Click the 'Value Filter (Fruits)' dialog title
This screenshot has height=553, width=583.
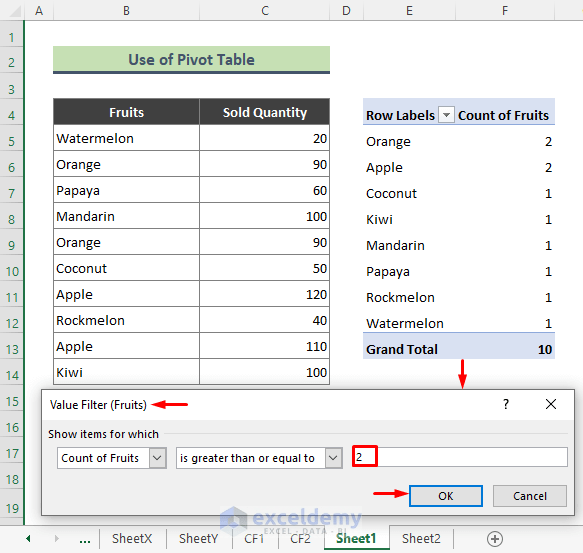pyautogui.click(x=98, y=404)
